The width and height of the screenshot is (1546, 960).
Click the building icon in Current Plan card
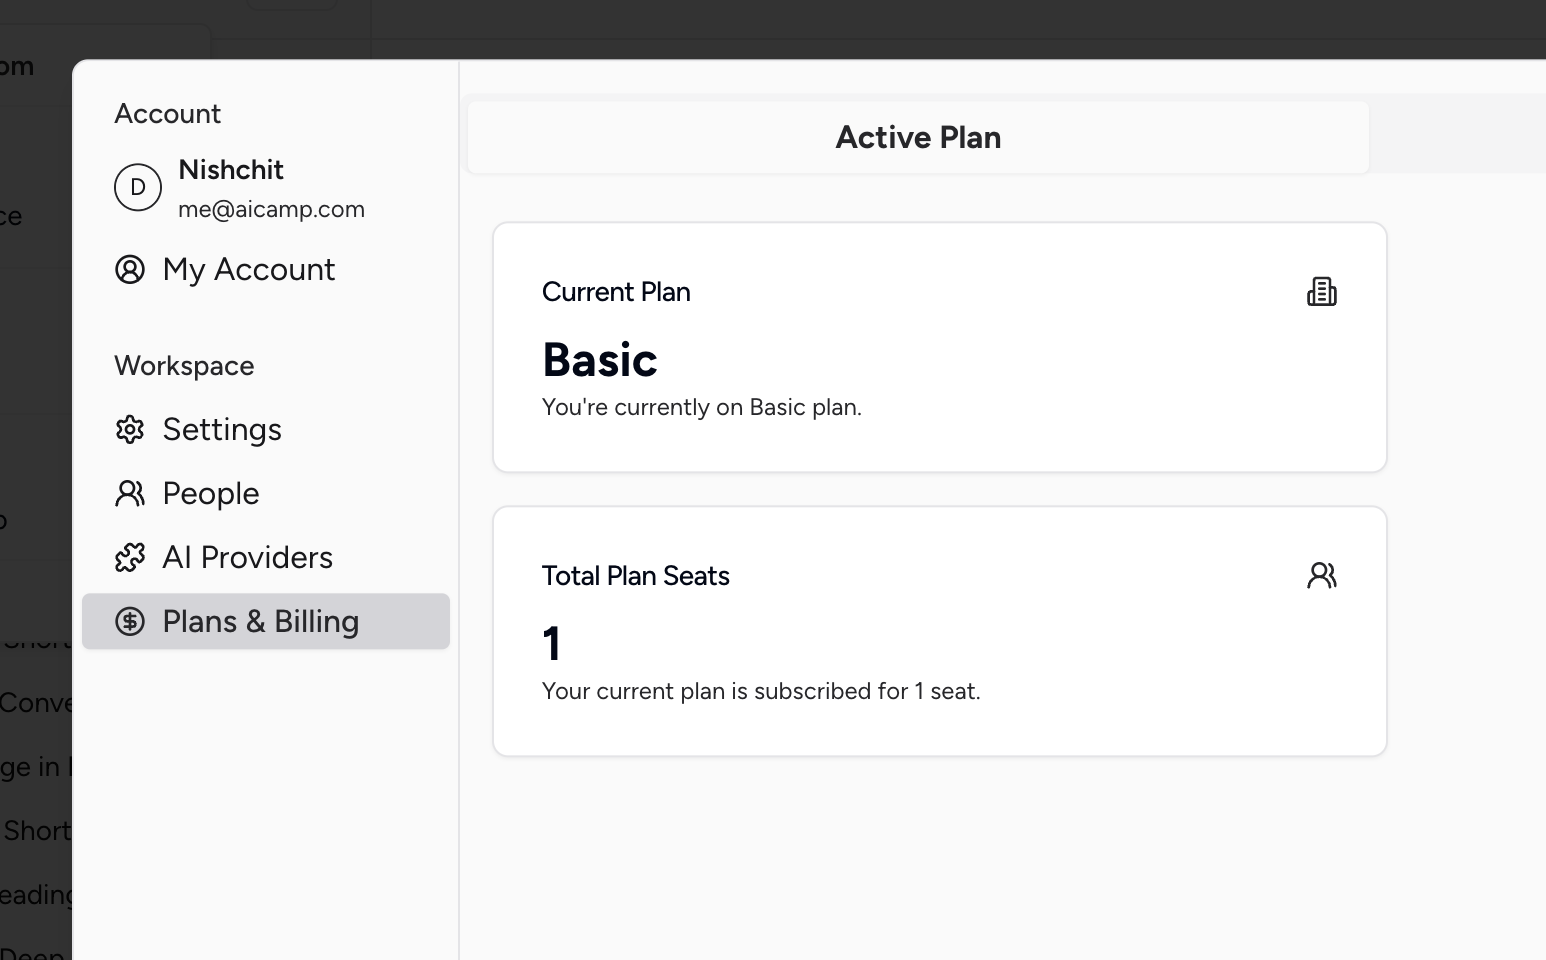[x=1322, y=291]
